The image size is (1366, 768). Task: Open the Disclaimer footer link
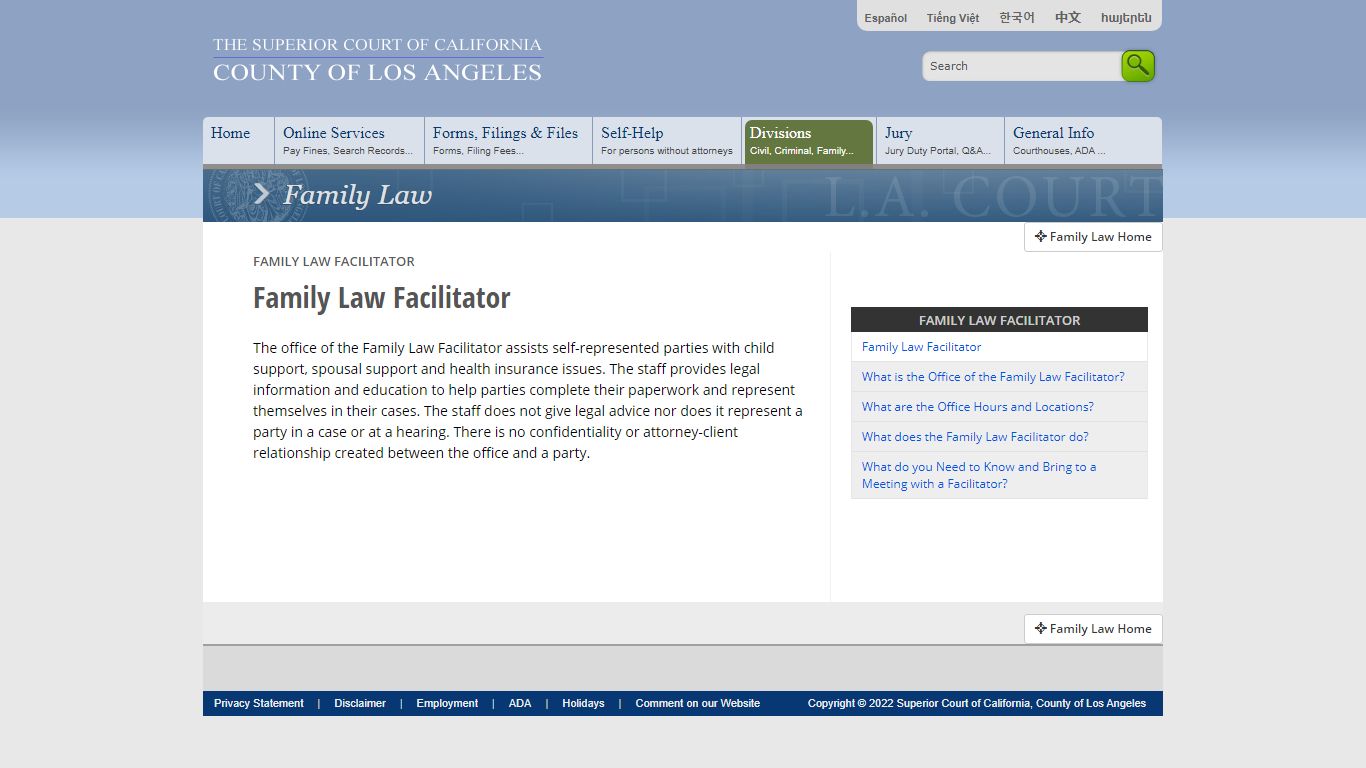(360, 703)
